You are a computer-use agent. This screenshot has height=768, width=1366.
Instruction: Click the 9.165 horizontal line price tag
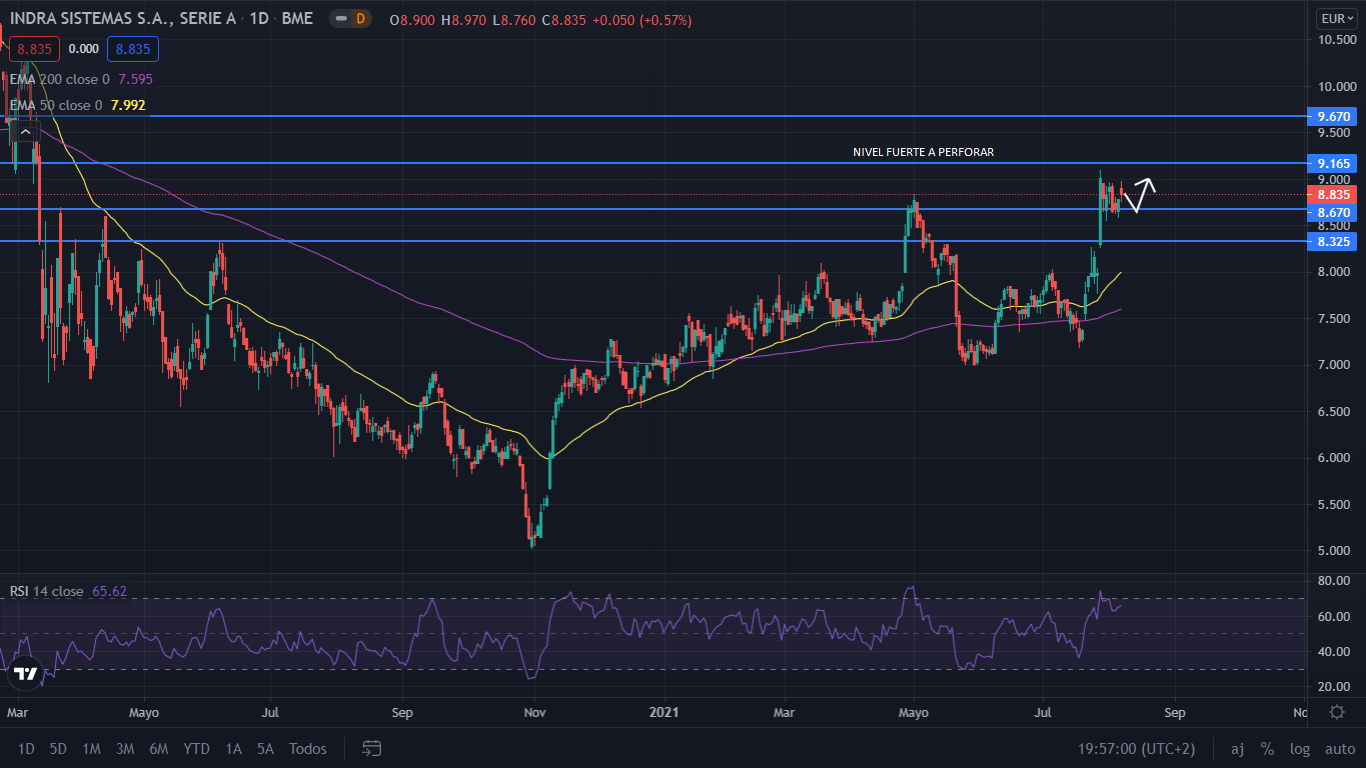click(x=1335, y=163)
